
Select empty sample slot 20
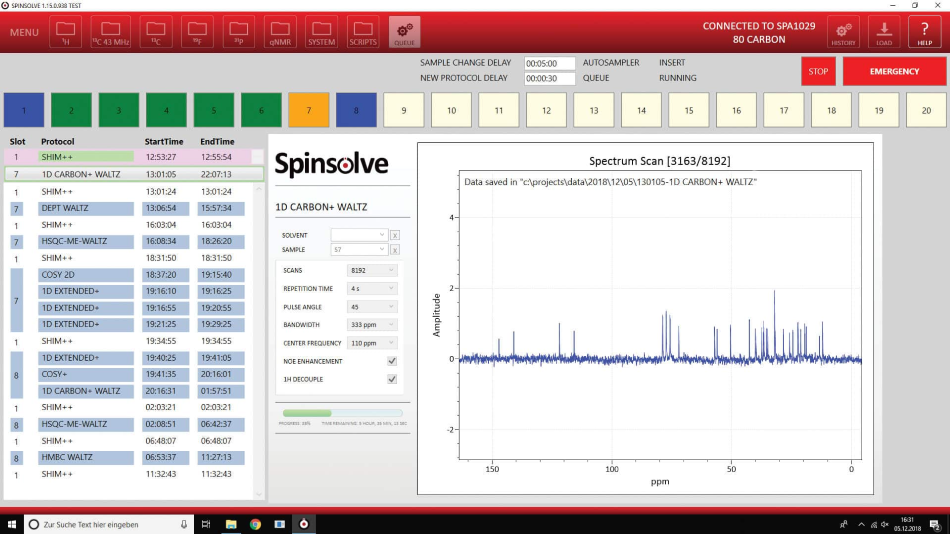tap(926, 110)
